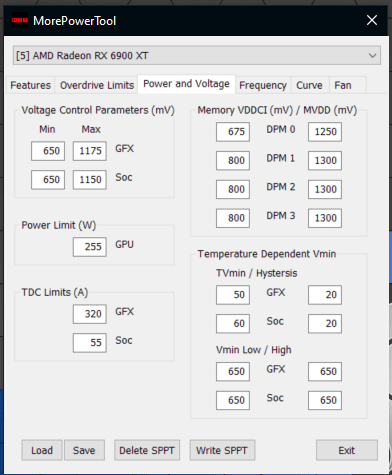Click the 'Memory VDDCI (mV) / MVDD (mV)' label
Image resolution: width=392 pixels, height=475 pixels.
click(x=277, y=110)
